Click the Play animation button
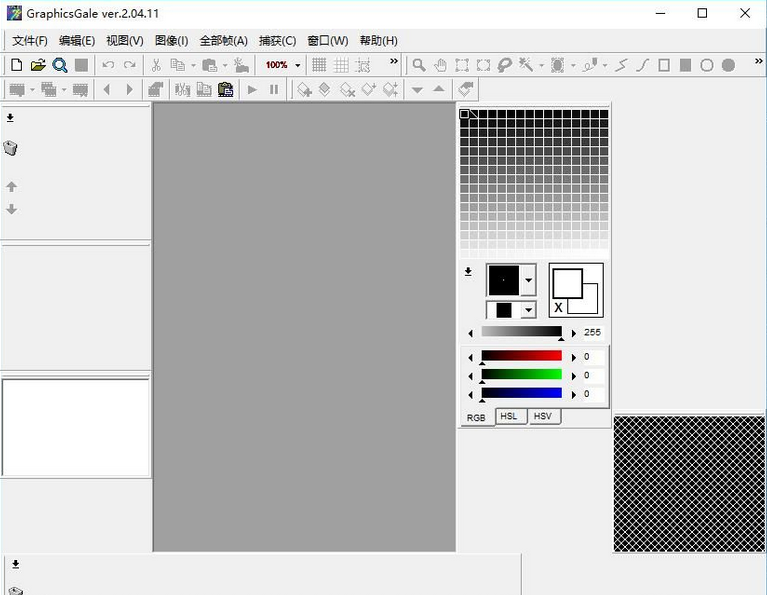 click(x=252, y=90)
